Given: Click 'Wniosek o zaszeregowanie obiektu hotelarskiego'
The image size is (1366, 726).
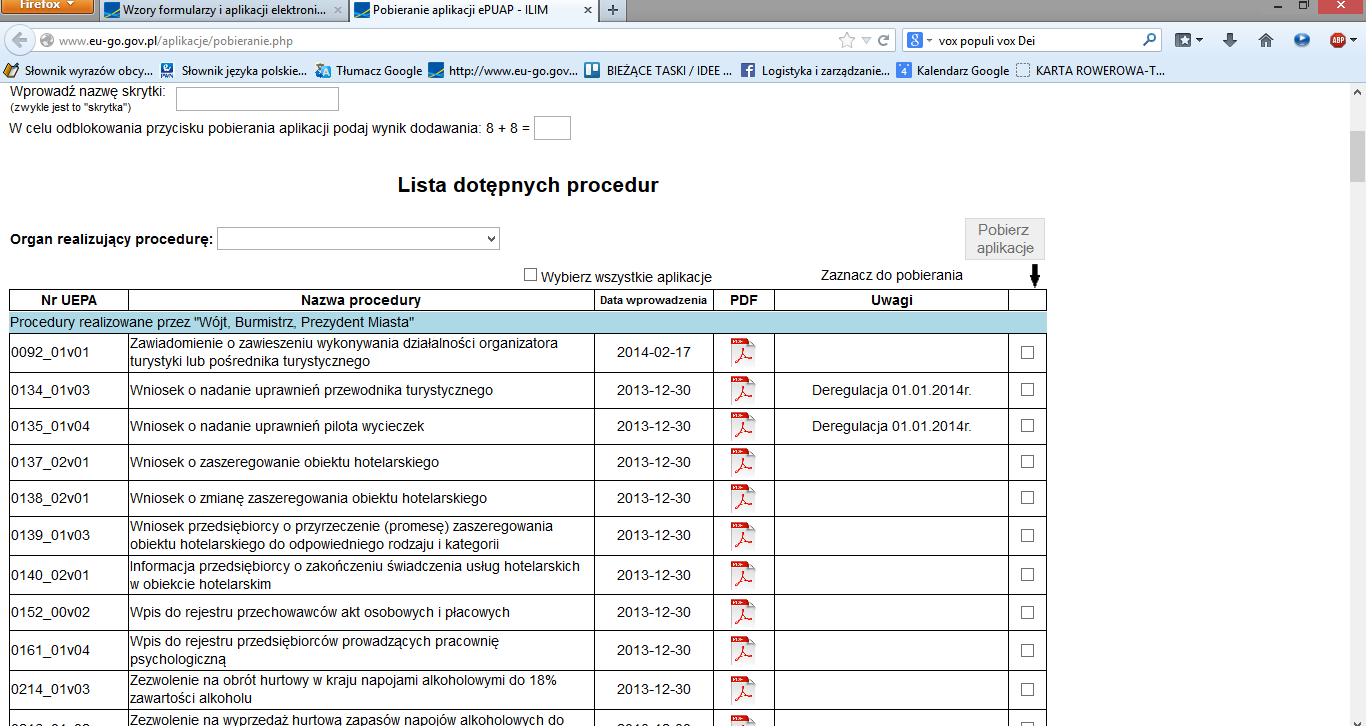Looking at the screenshot, I should point(284,462).
